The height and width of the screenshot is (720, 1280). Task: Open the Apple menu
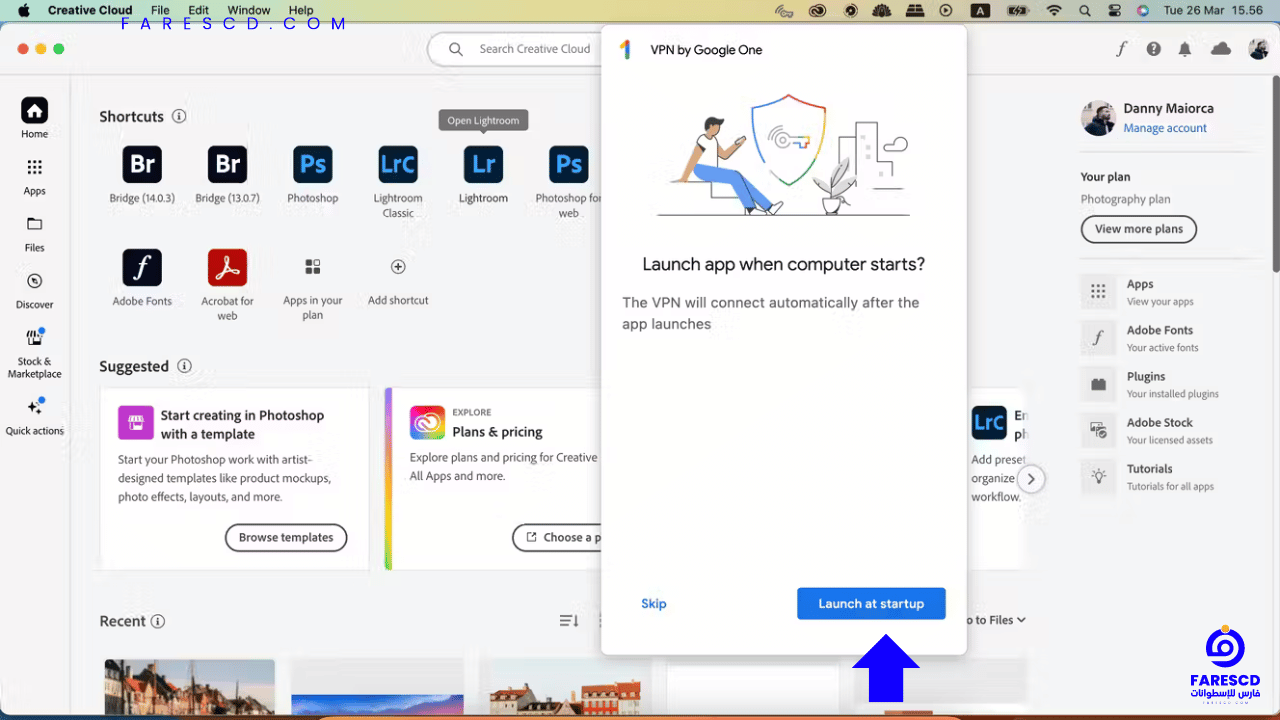[x=24, y=10]
